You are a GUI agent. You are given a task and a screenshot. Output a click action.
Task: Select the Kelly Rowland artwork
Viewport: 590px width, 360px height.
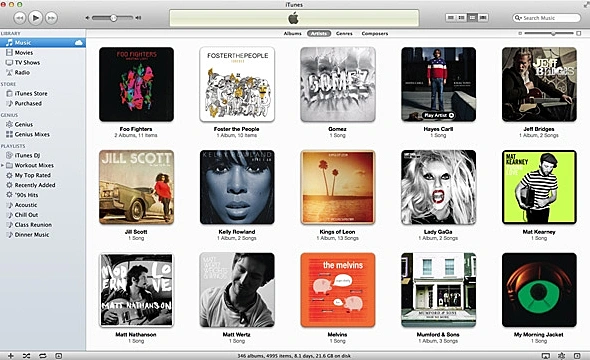coord(237,187)
